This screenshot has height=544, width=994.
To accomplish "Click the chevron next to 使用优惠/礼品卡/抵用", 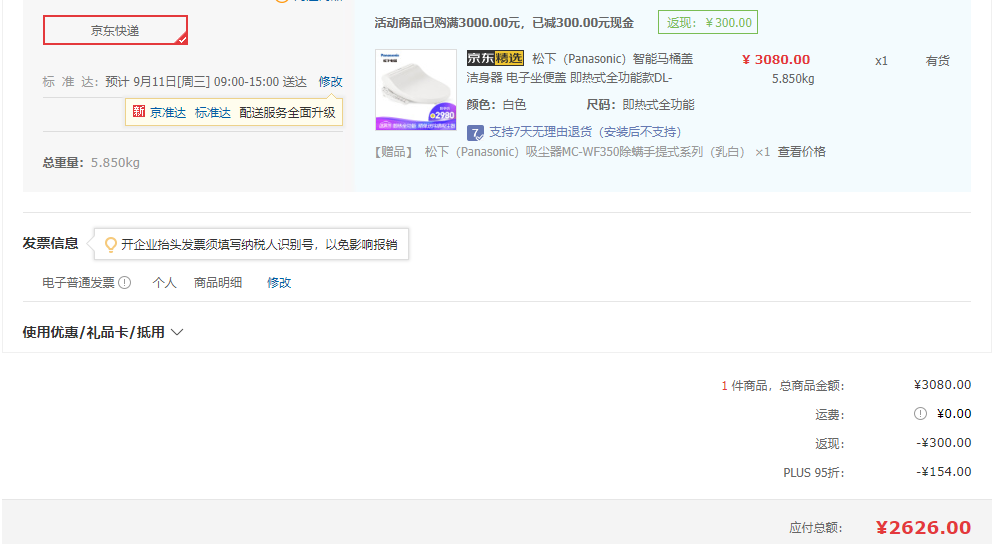I will [x=178, y=332].
